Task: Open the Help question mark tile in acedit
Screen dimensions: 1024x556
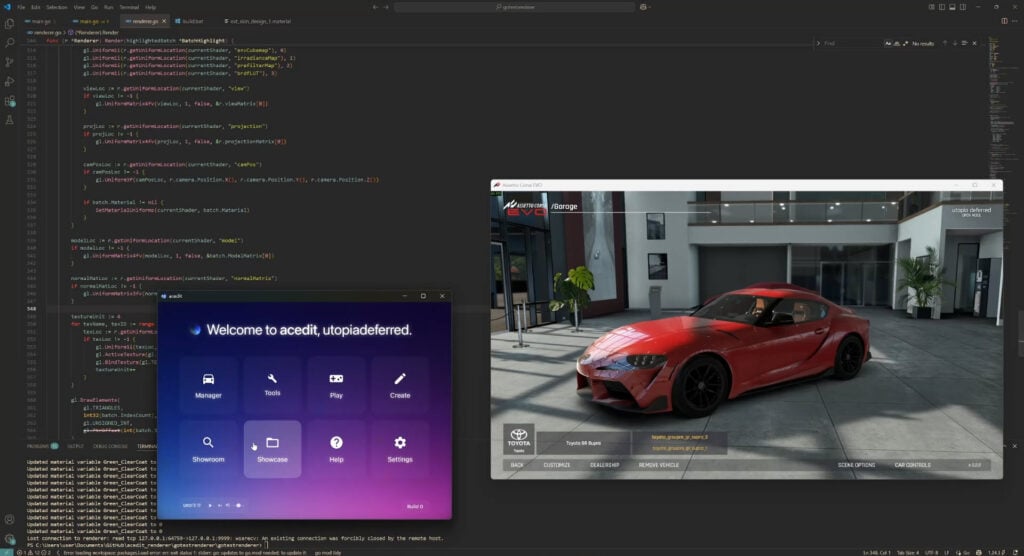Action: tap(336, 450)
